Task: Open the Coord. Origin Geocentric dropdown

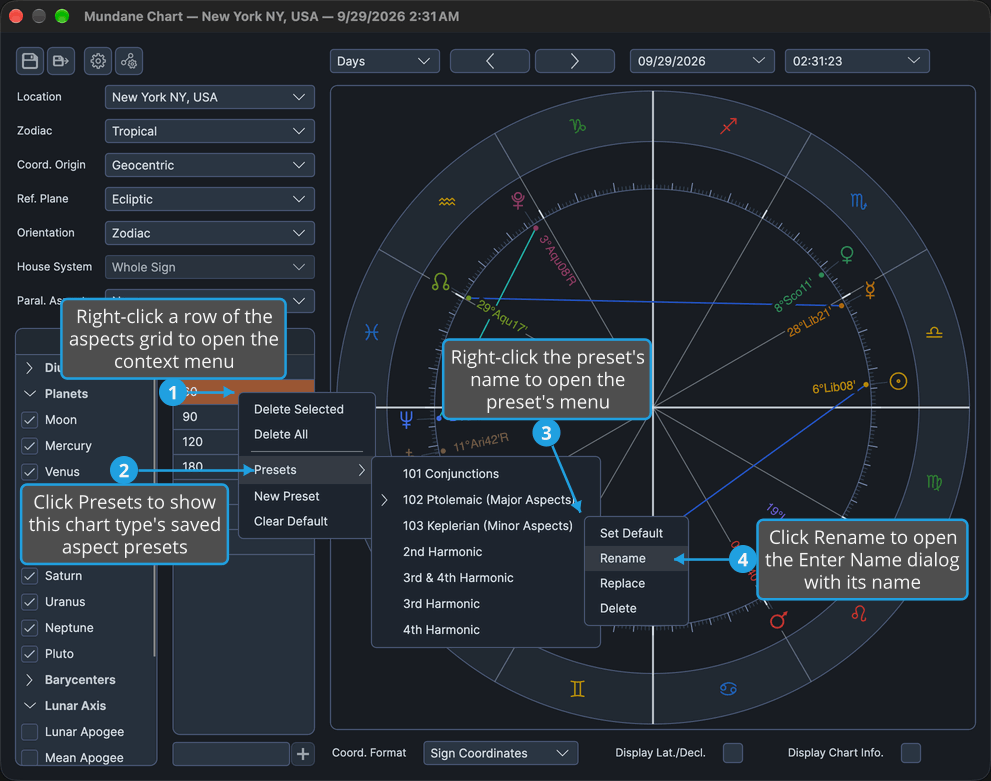Action: [x=209, y=165]
